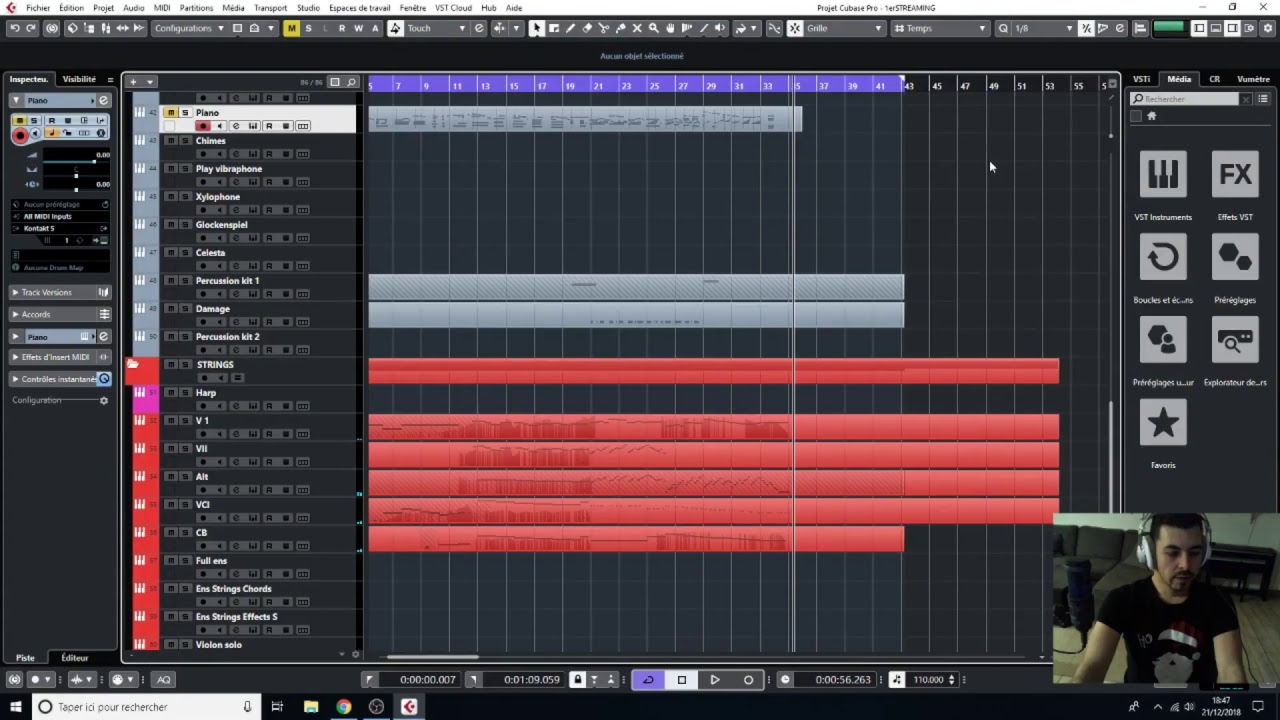Screen dimensions: 1280x720
Task: Switch to the Éditeur tab
Action: pos(75,658)
